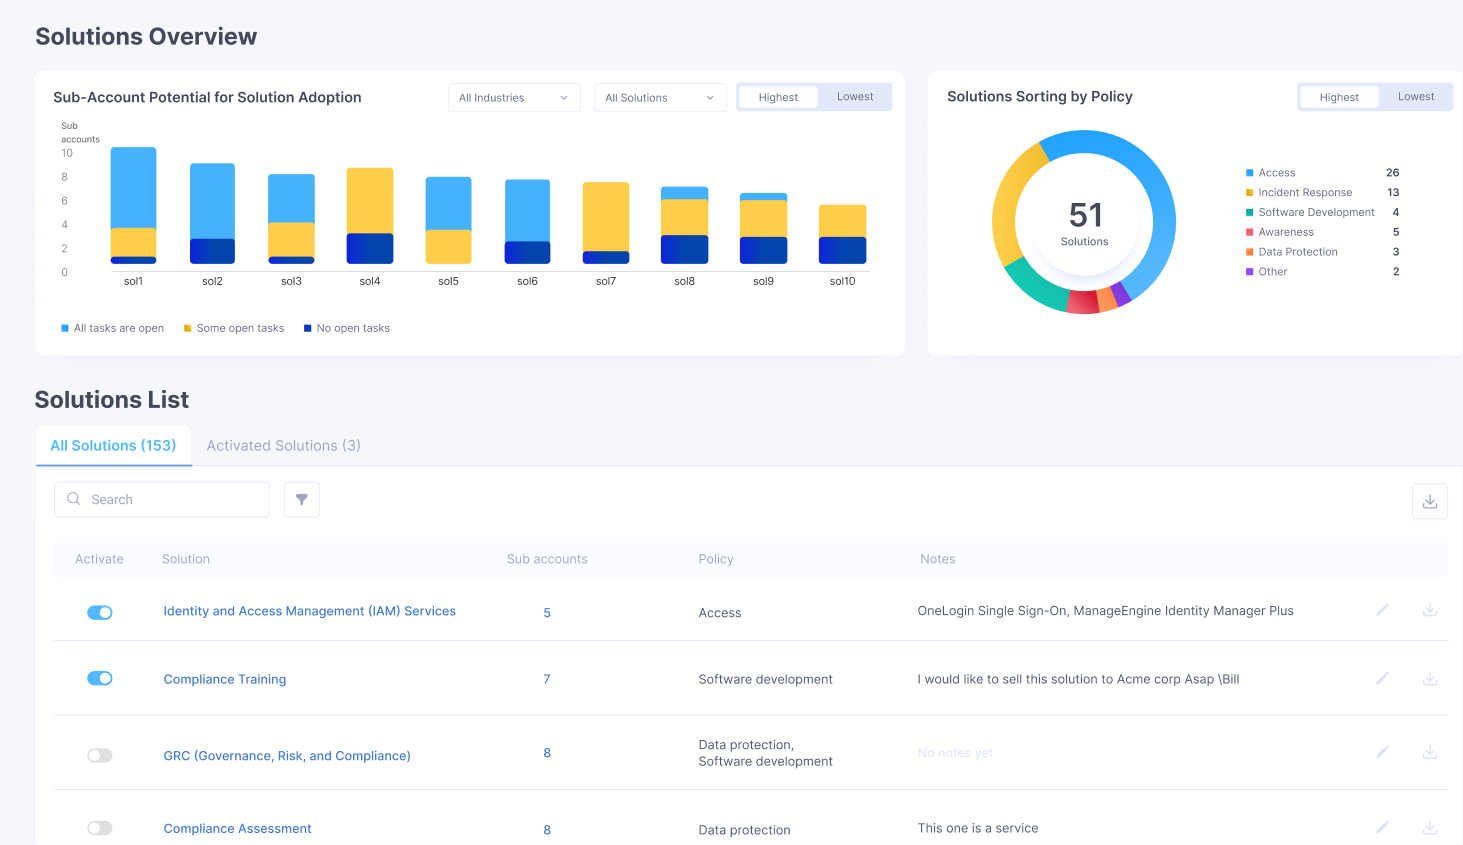This screenshot has width=1463, height=845.
Task: Open the All Solutions dropdown
Action: [x=660, y=98]
